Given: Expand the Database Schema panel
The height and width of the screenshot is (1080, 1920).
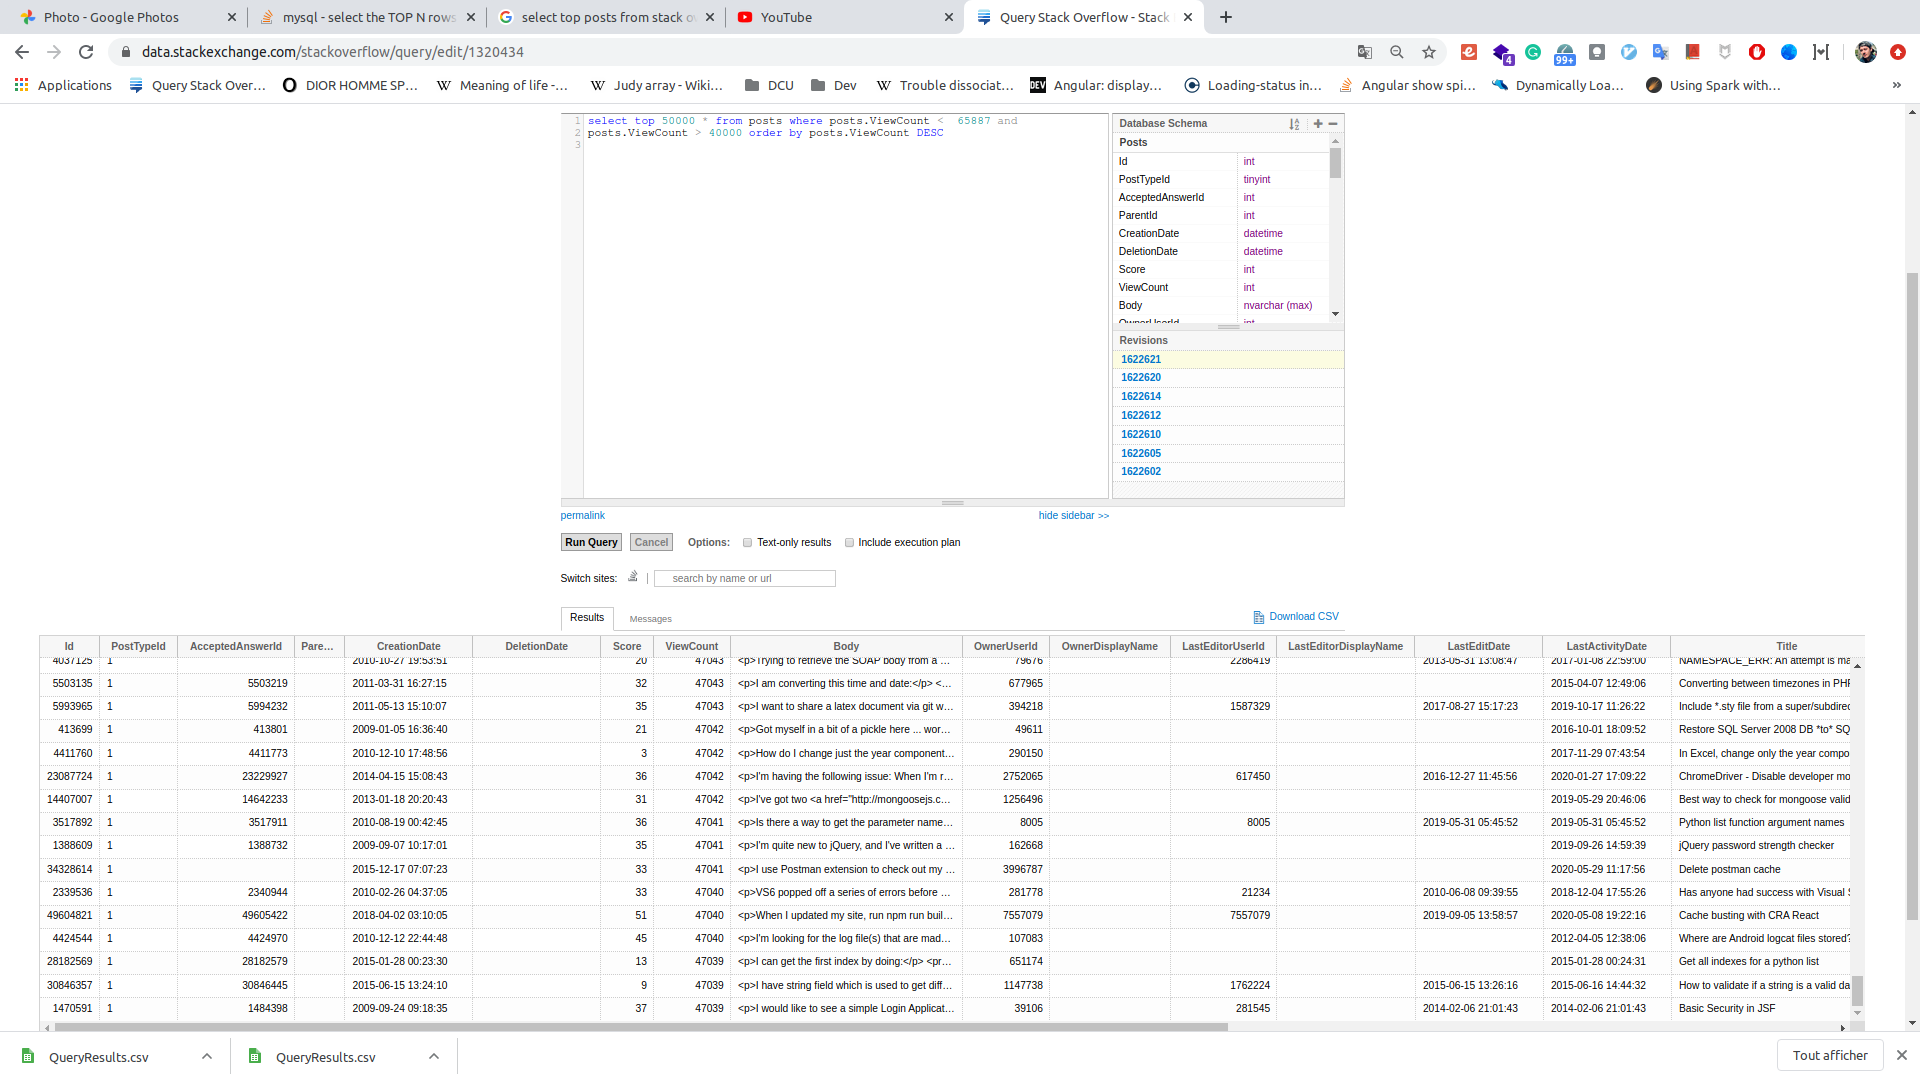Looking at the screenshot, I should coord(1317,123).
